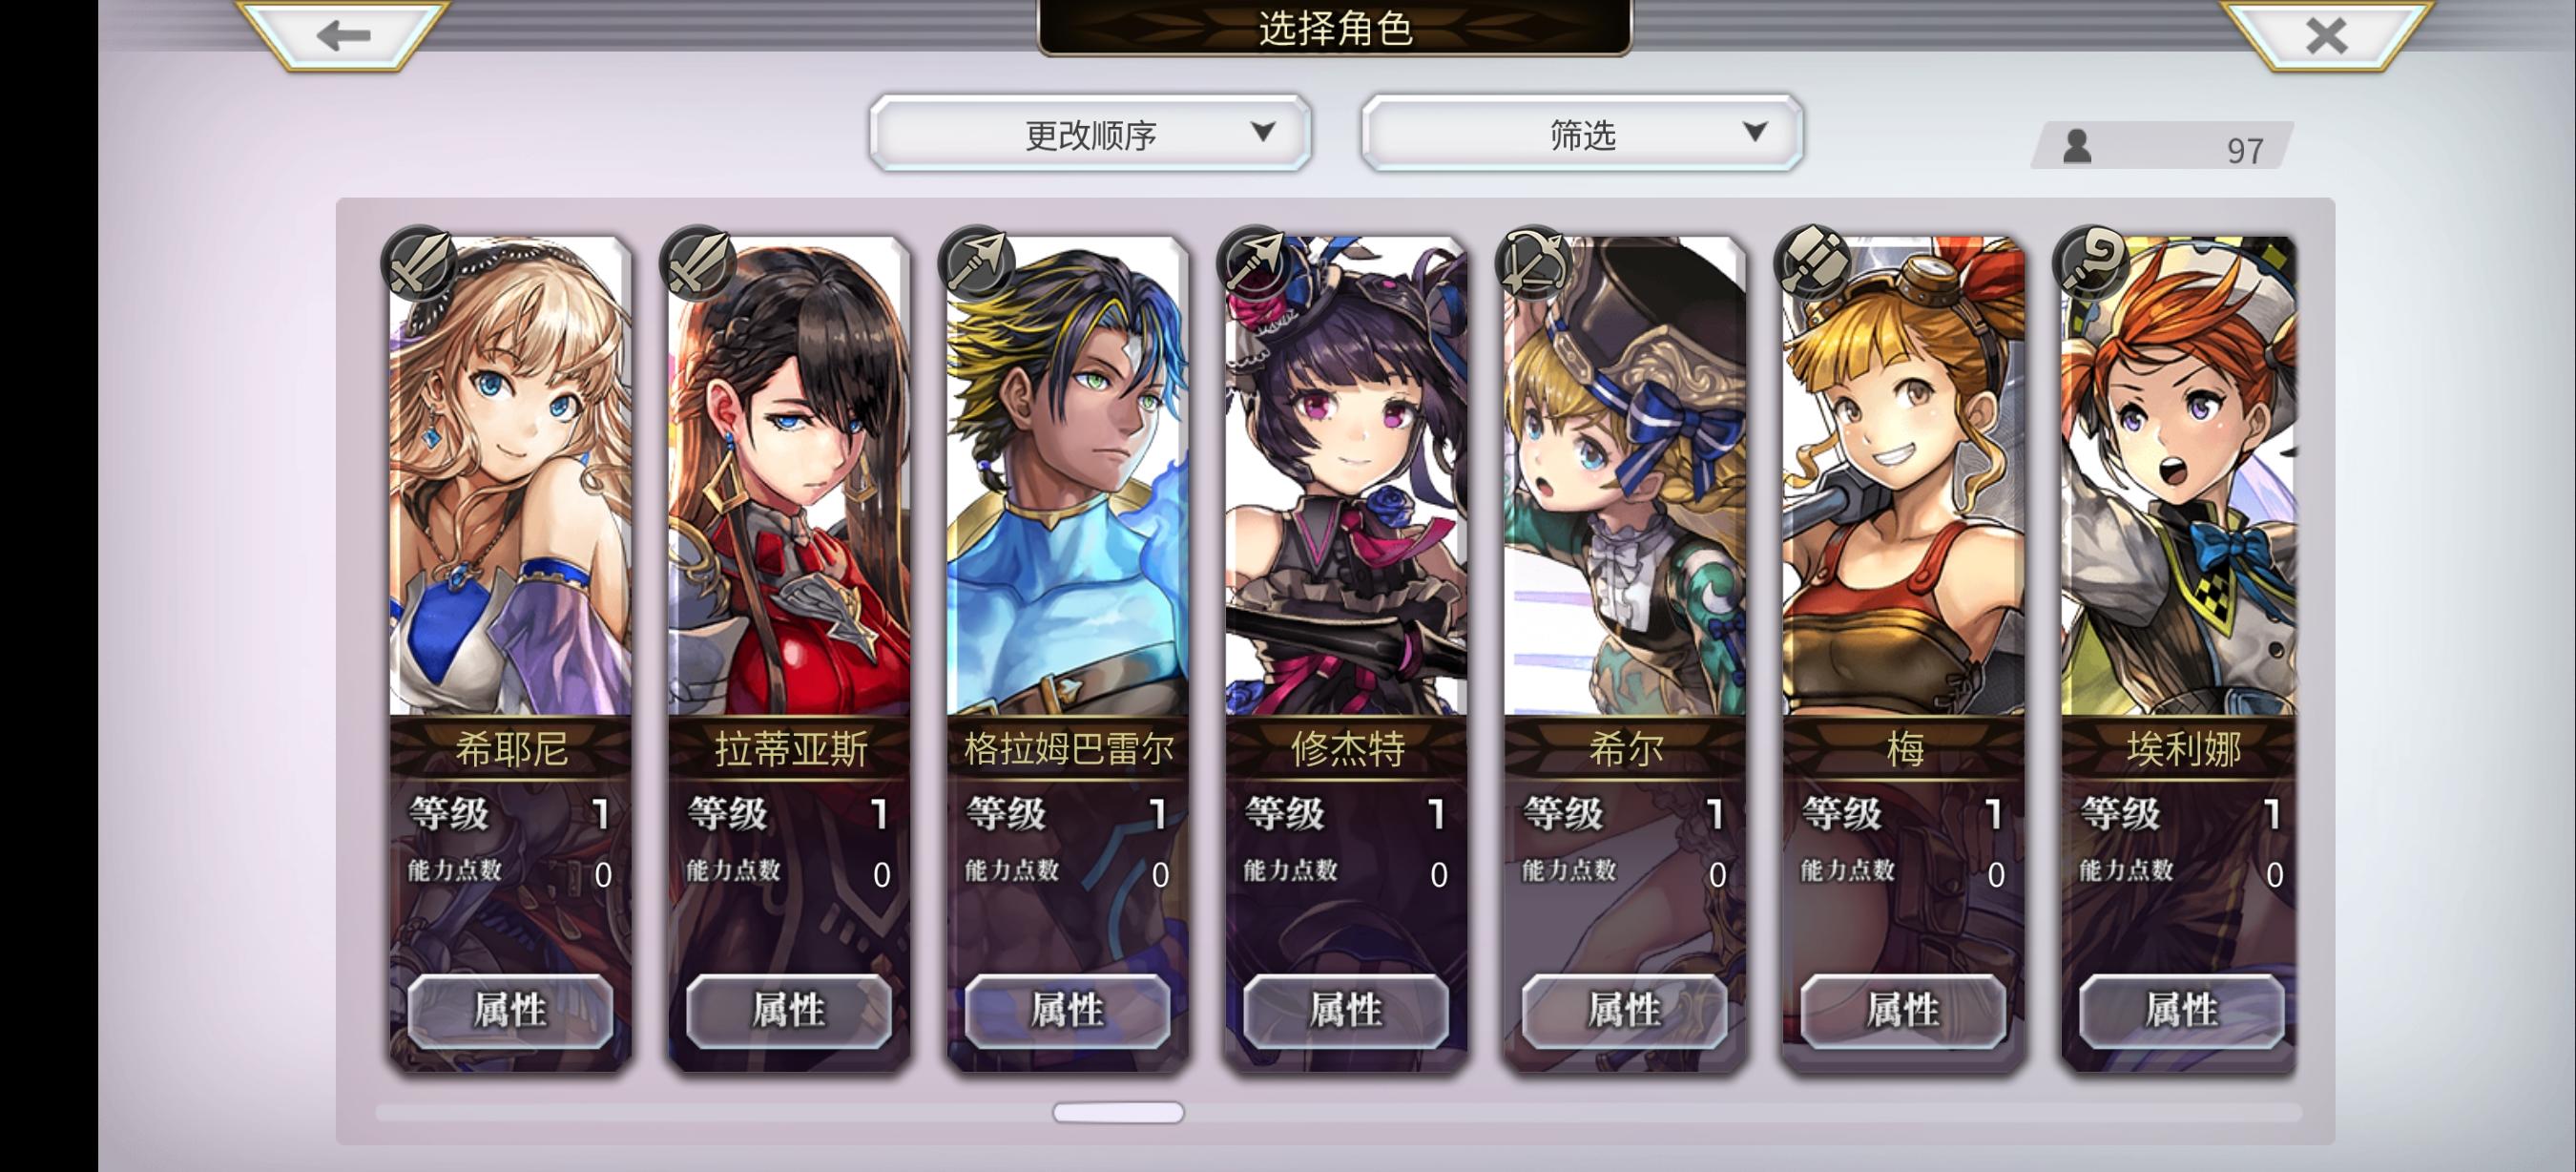Choose the 梅 character portrait
Viewport: 2576px width, 1172px height.
tap(1903, 476)
